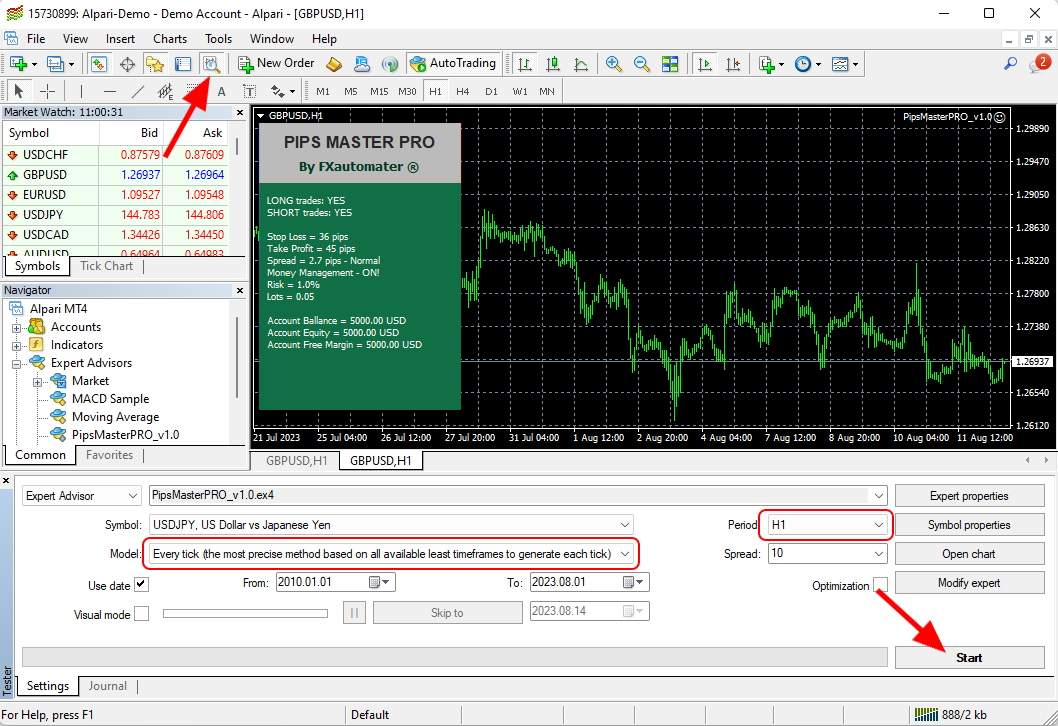1058x726 pixels.
Task: Open the notifications chat icon
Action: [1039, 63]
